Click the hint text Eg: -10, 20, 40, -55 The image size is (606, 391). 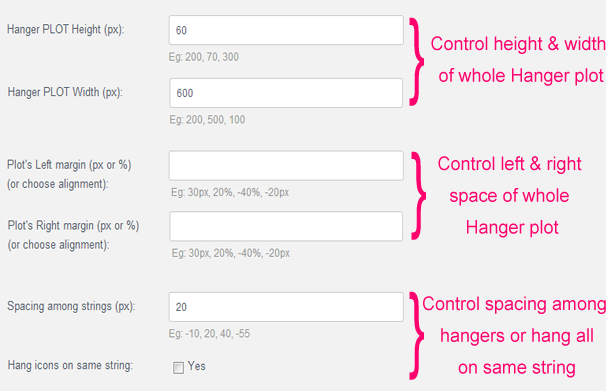click(x=209, y=334)
